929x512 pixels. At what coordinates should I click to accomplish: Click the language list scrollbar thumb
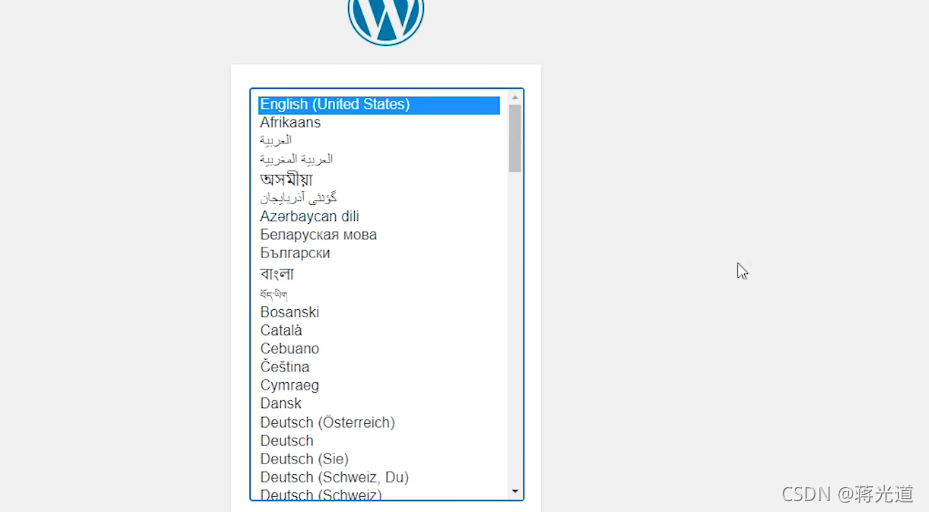[515, 139]
